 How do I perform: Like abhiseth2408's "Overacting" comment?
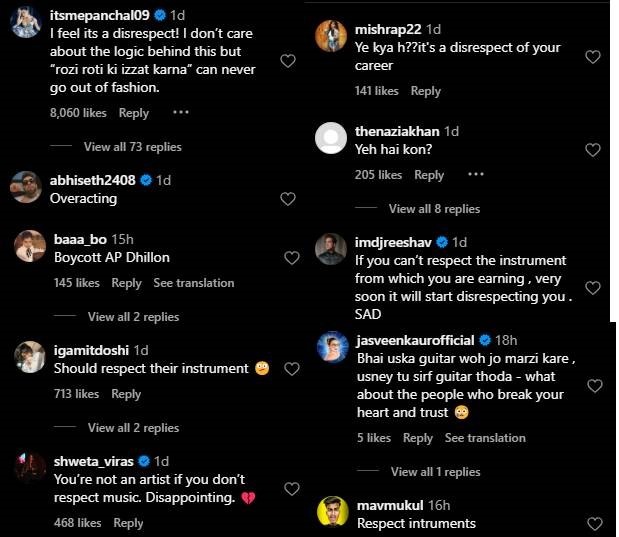pyautogui.click(x=288, y=199)
